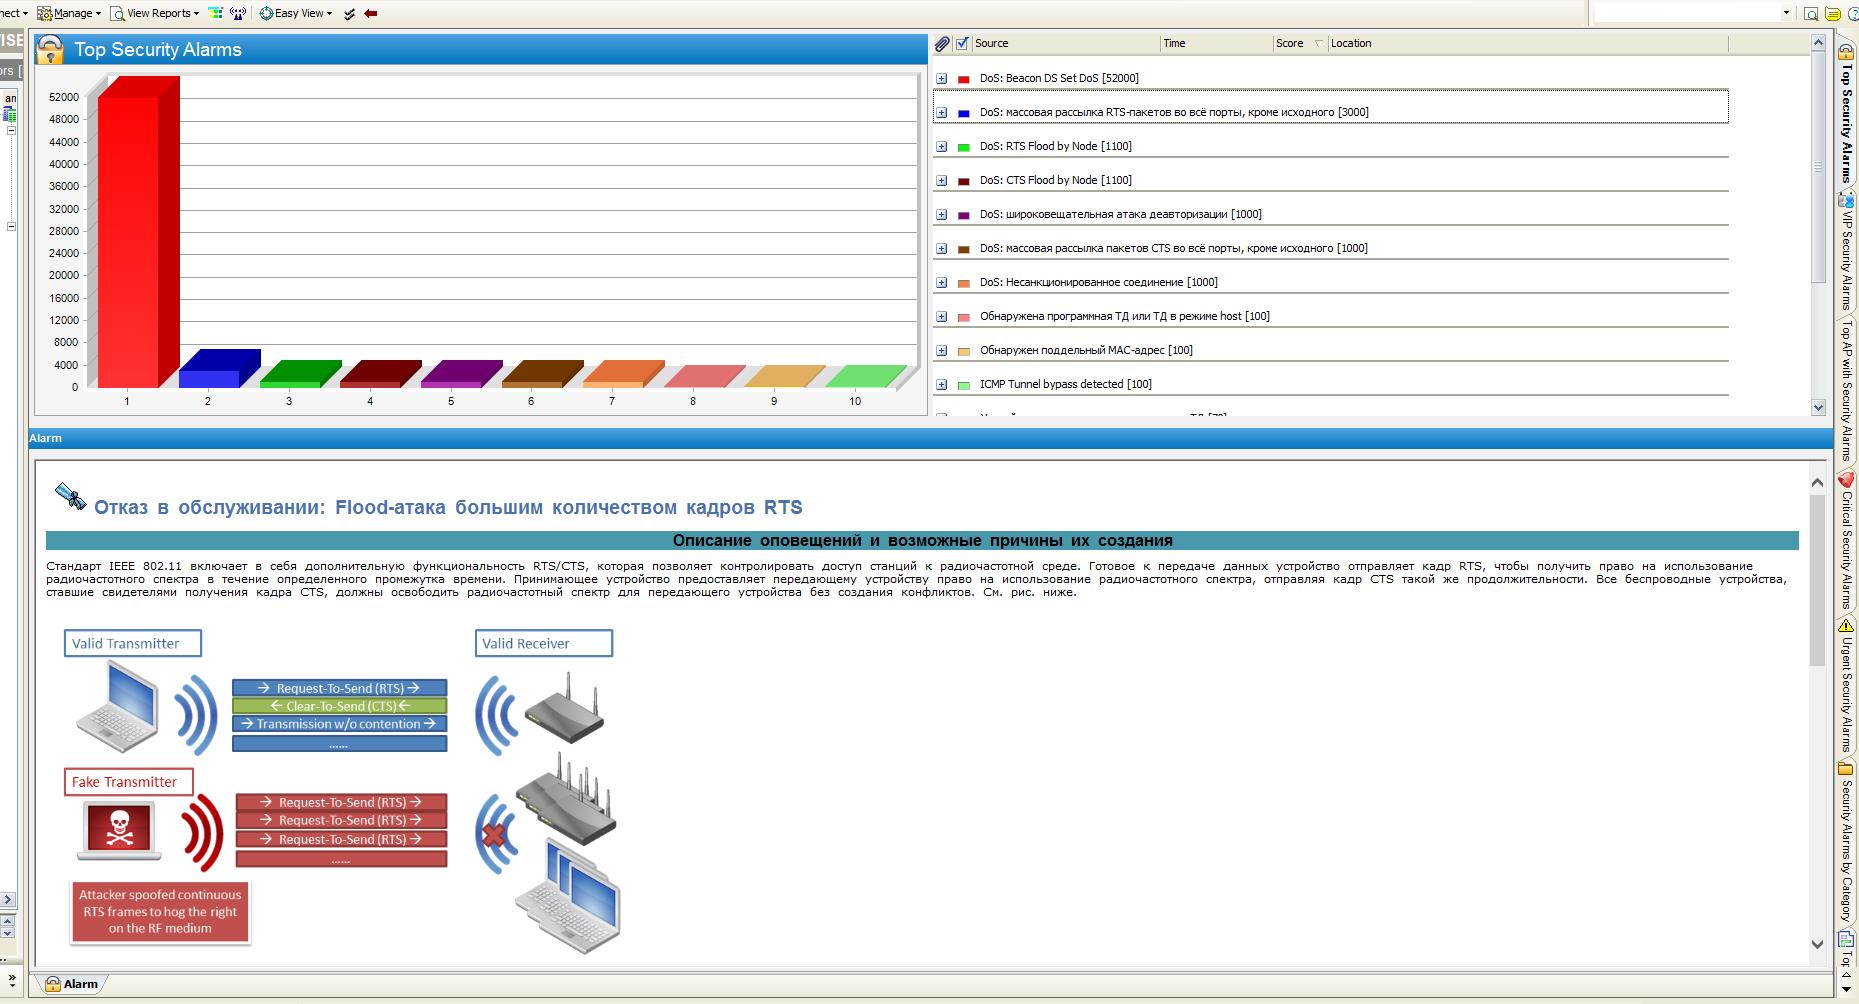The height and width of the screenshot is (1004, 1859).
Task: Click the paperclip column header icon
Action: [942, 43]
